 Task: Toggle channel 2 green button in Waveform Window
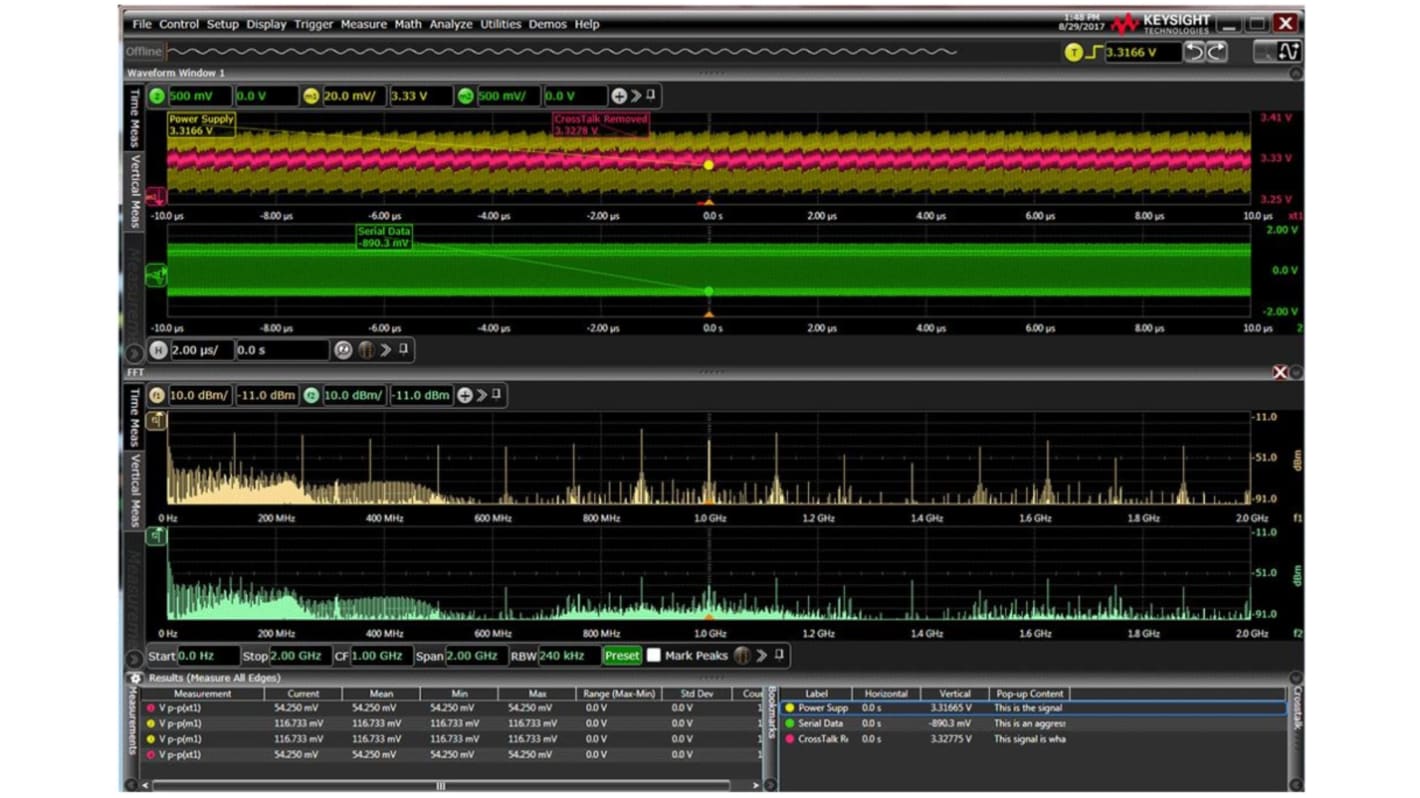coord(157,96)
